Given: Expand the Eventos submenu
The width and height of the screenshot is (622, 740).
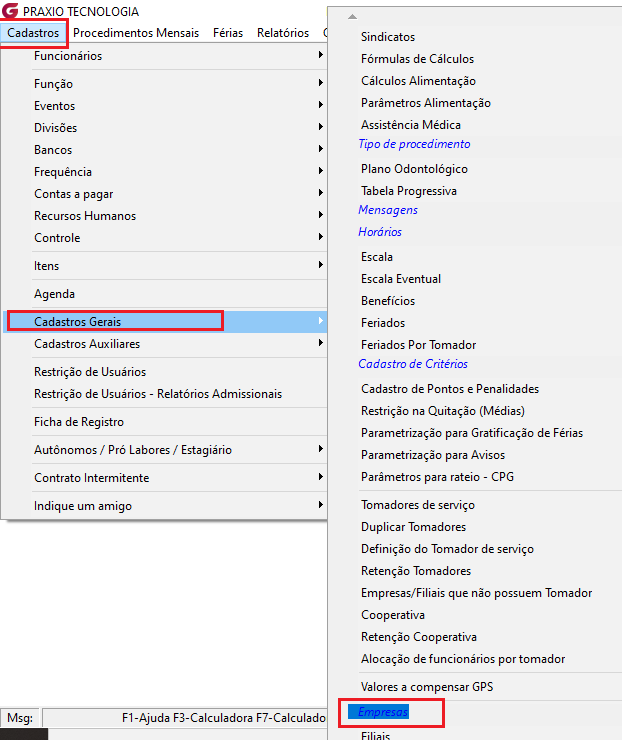Looking at the screenshot, I should (165, 106).
